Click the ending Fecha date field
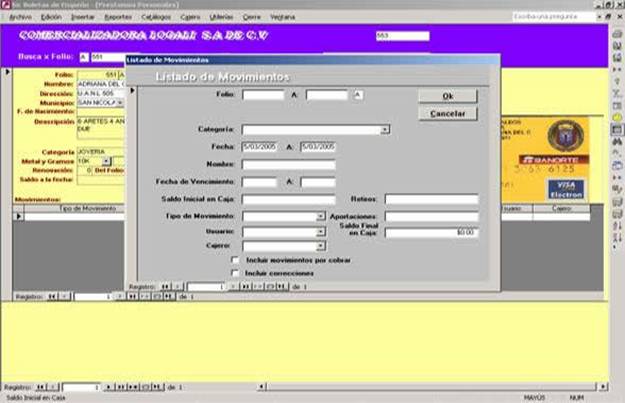 tap(318, 147)
